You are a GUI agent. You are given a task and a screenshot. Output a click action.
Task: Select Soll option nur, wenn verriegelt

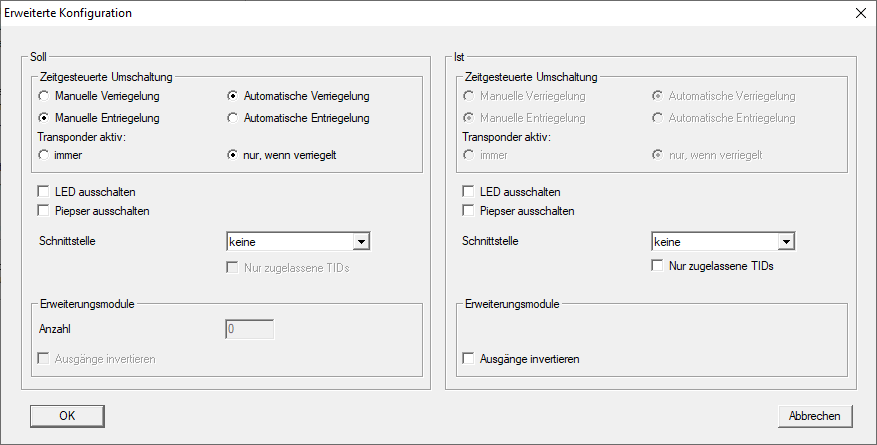click(233, 155)
